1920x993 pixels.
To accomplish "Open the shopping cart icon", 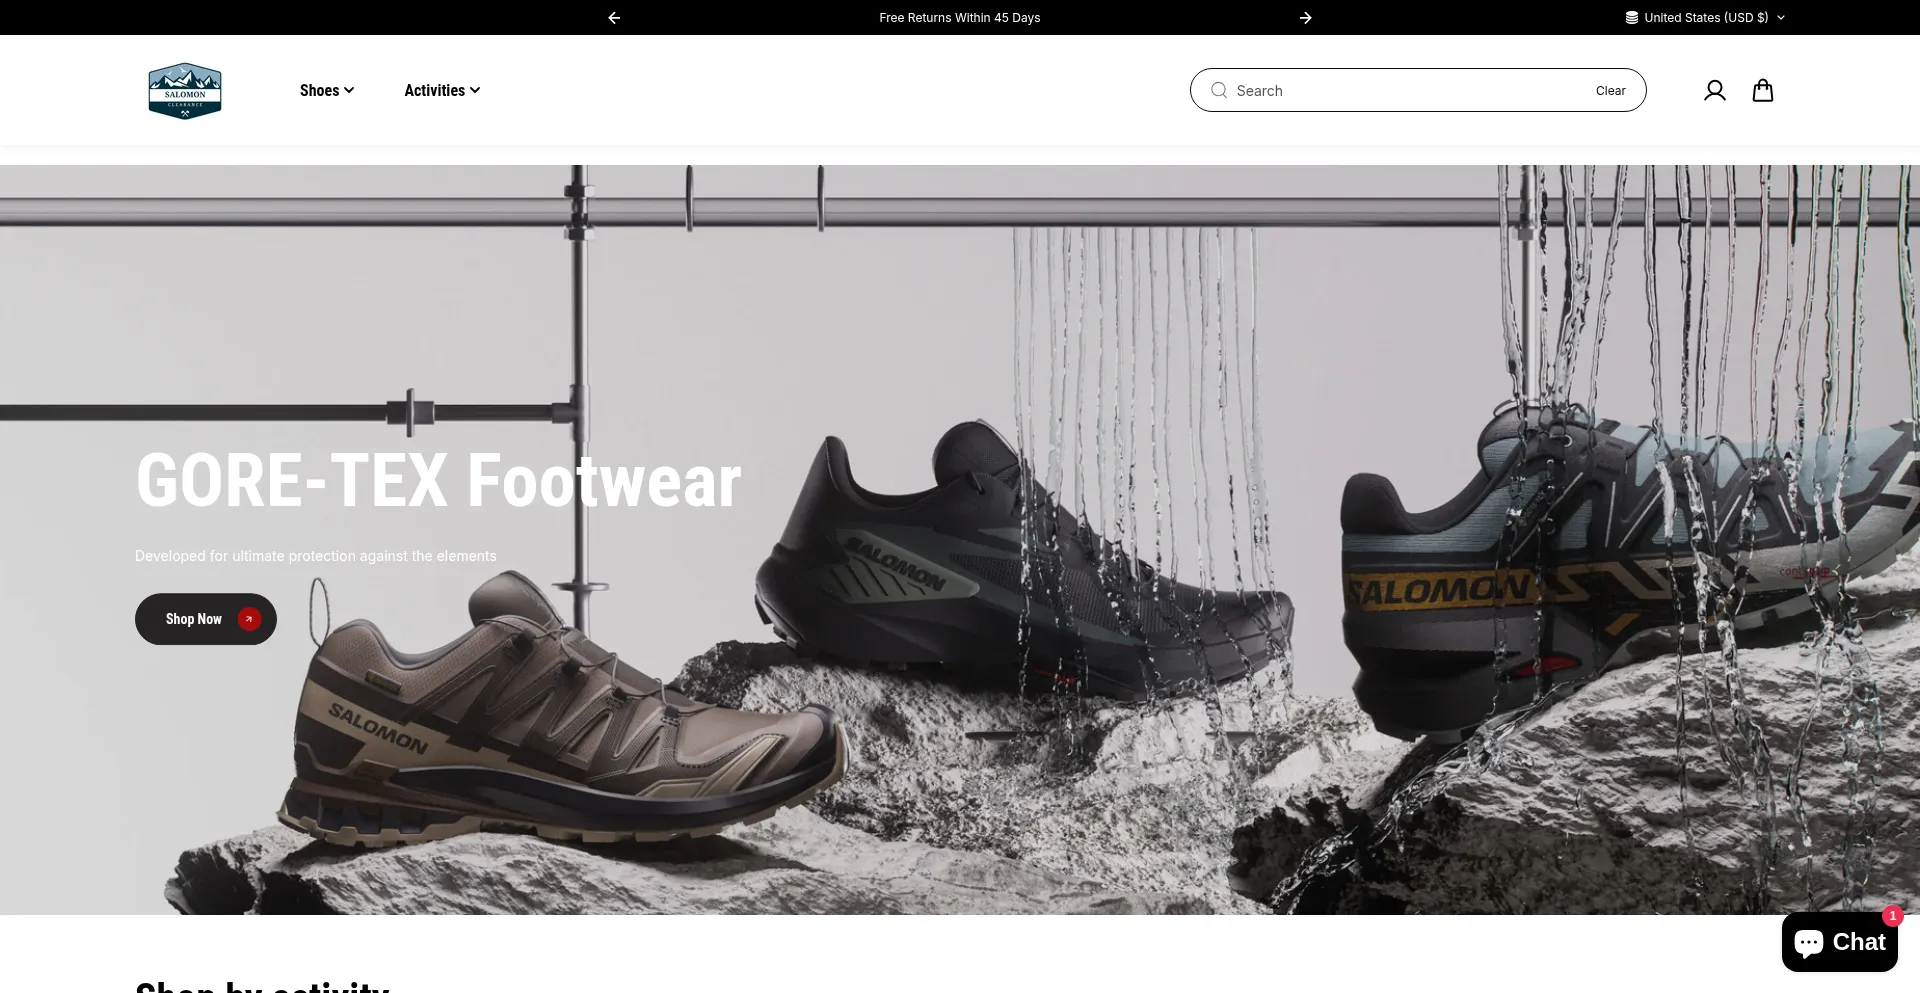I will click(x=1762, y=90).
